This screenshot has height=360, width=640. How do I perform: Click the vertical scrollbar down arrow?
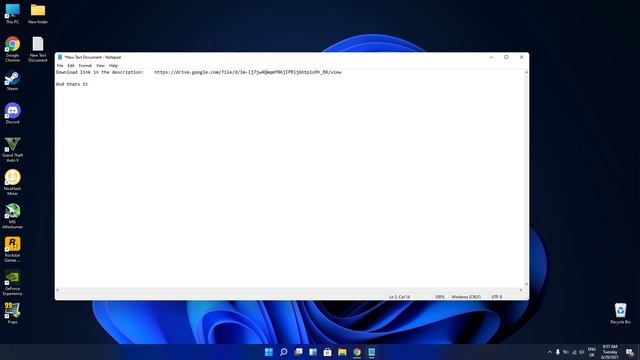pyautogui.click(x=526, y=284)
